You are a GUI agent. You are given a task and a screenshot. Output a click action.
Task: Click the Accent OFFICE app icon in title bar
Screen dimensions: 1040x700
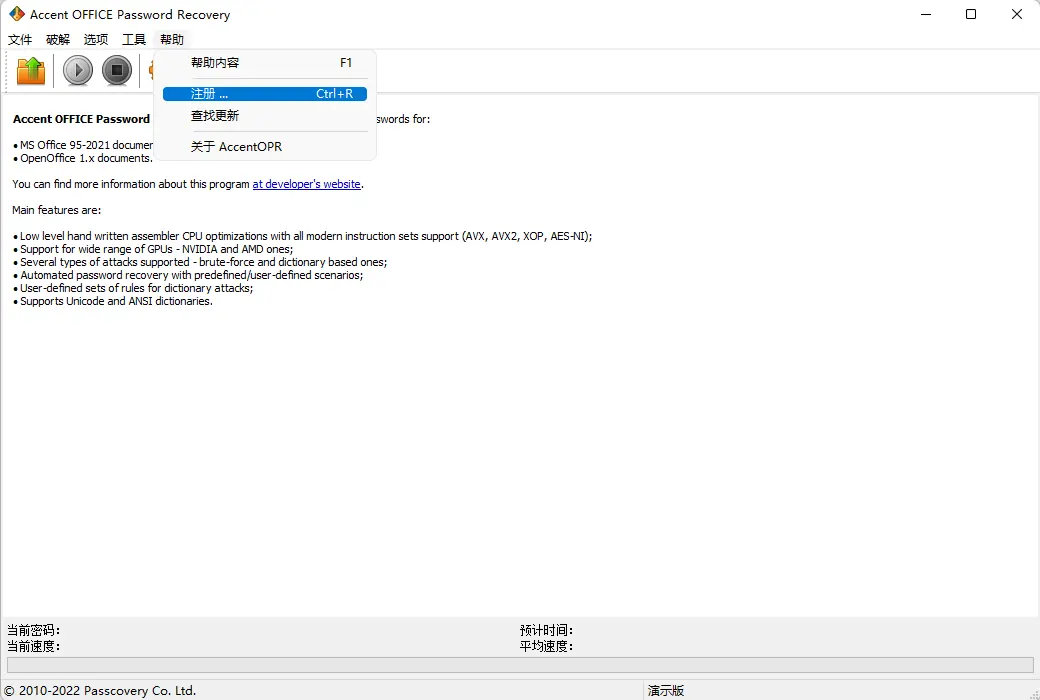tap(16, 14)
